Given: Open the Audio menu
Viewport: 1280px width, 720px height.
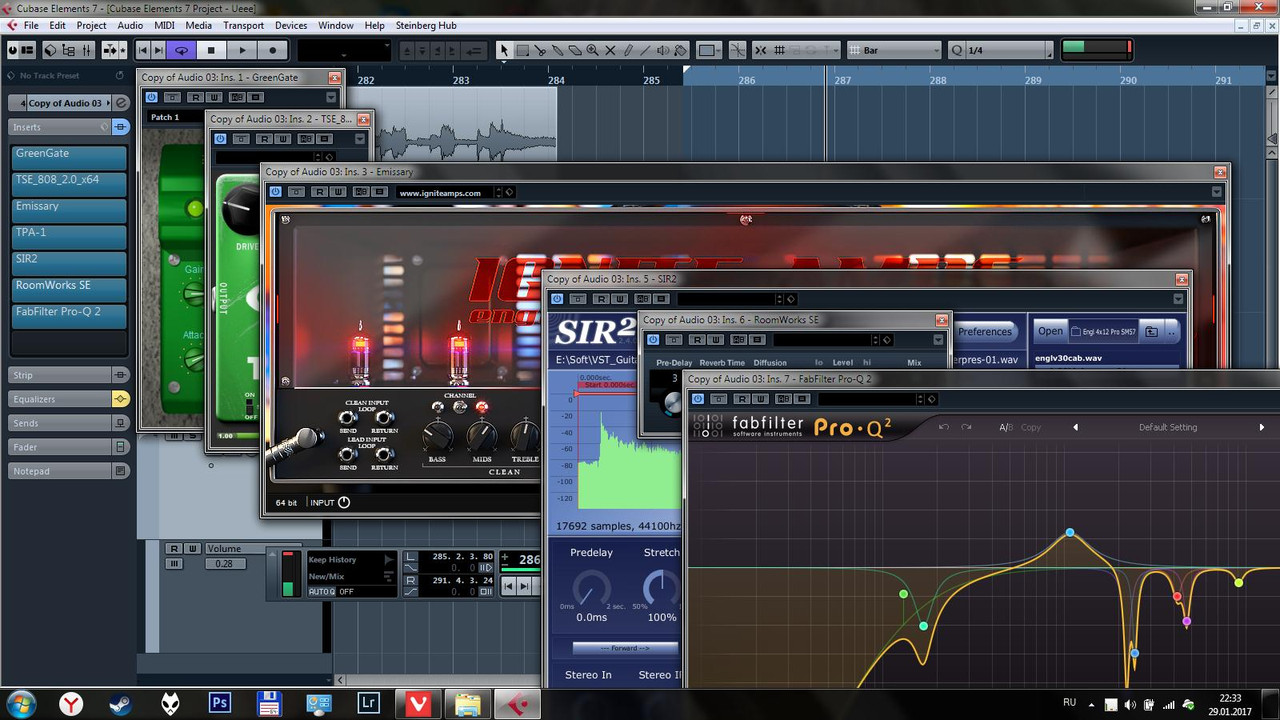Looking at the screenshot, I should coord(130,25).
